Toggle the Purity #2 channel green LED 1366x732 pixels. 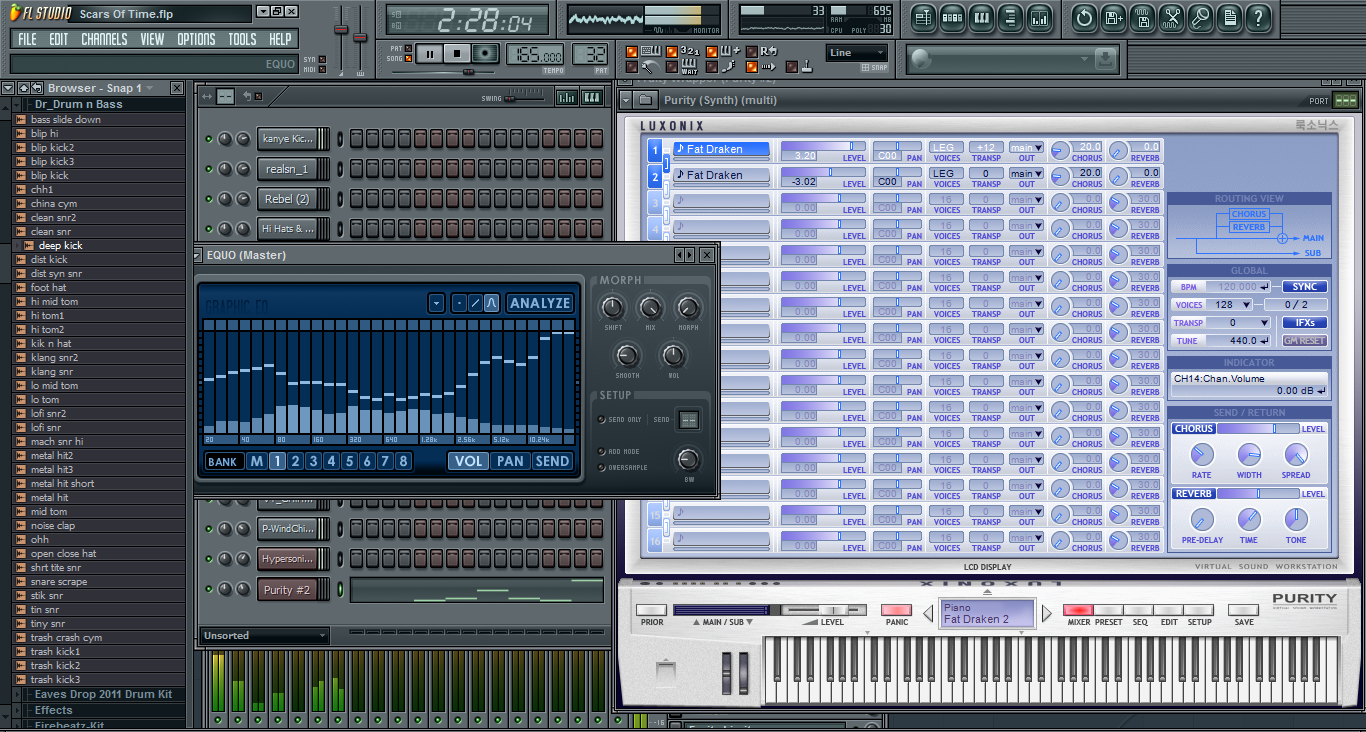(x=209, y=590)
